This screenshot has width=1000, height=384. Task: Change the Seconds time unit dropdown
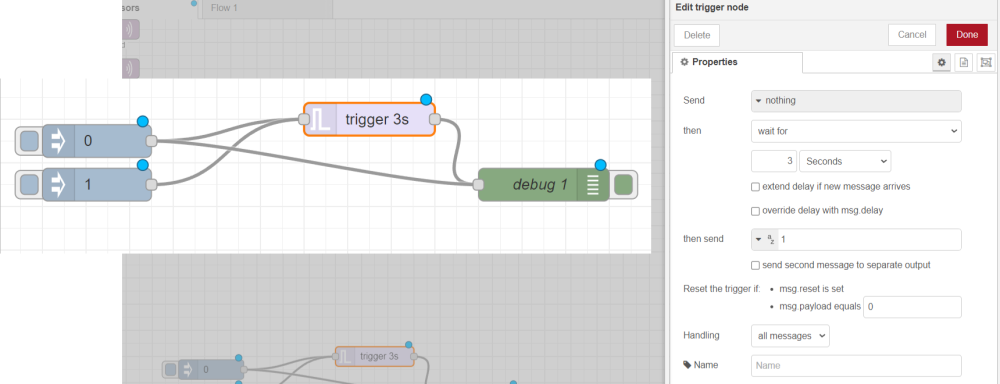point(845,161)
